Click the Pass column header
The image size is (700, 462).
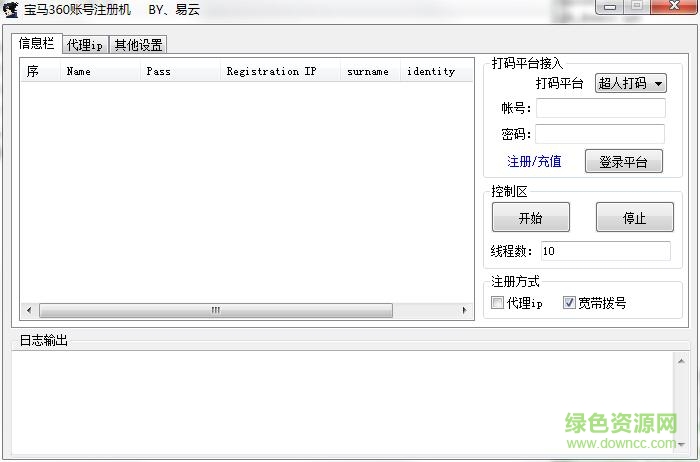tap(180, 71)
